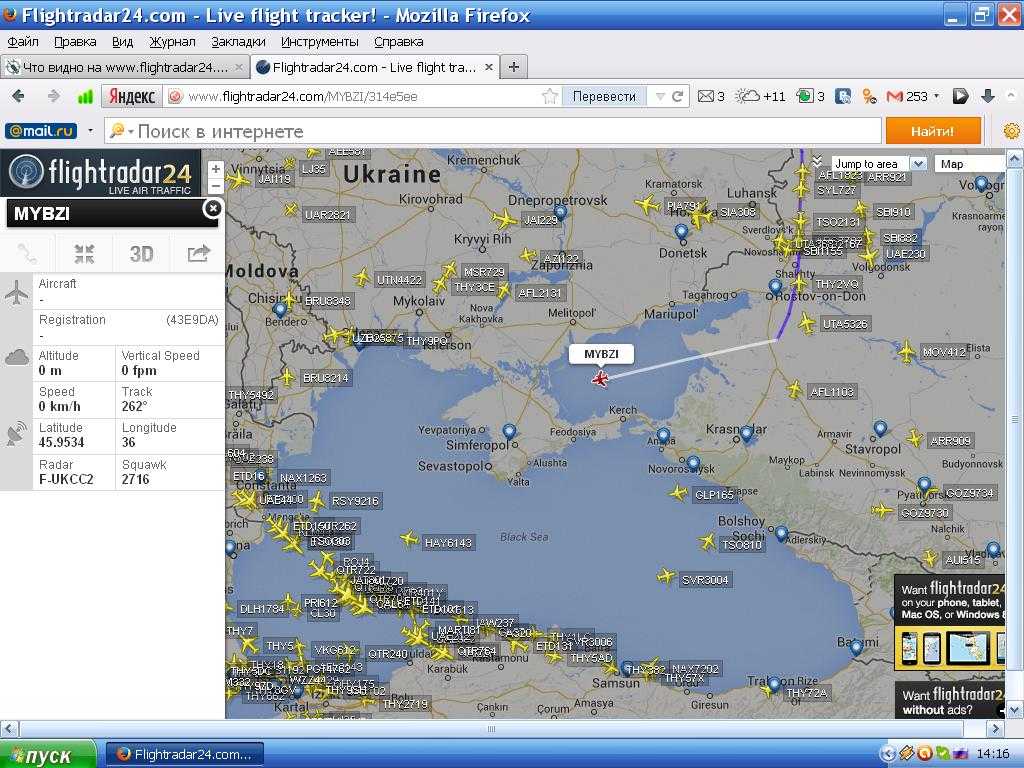Select the TSO810 aircraft near Sochi

tap(707, 541)
